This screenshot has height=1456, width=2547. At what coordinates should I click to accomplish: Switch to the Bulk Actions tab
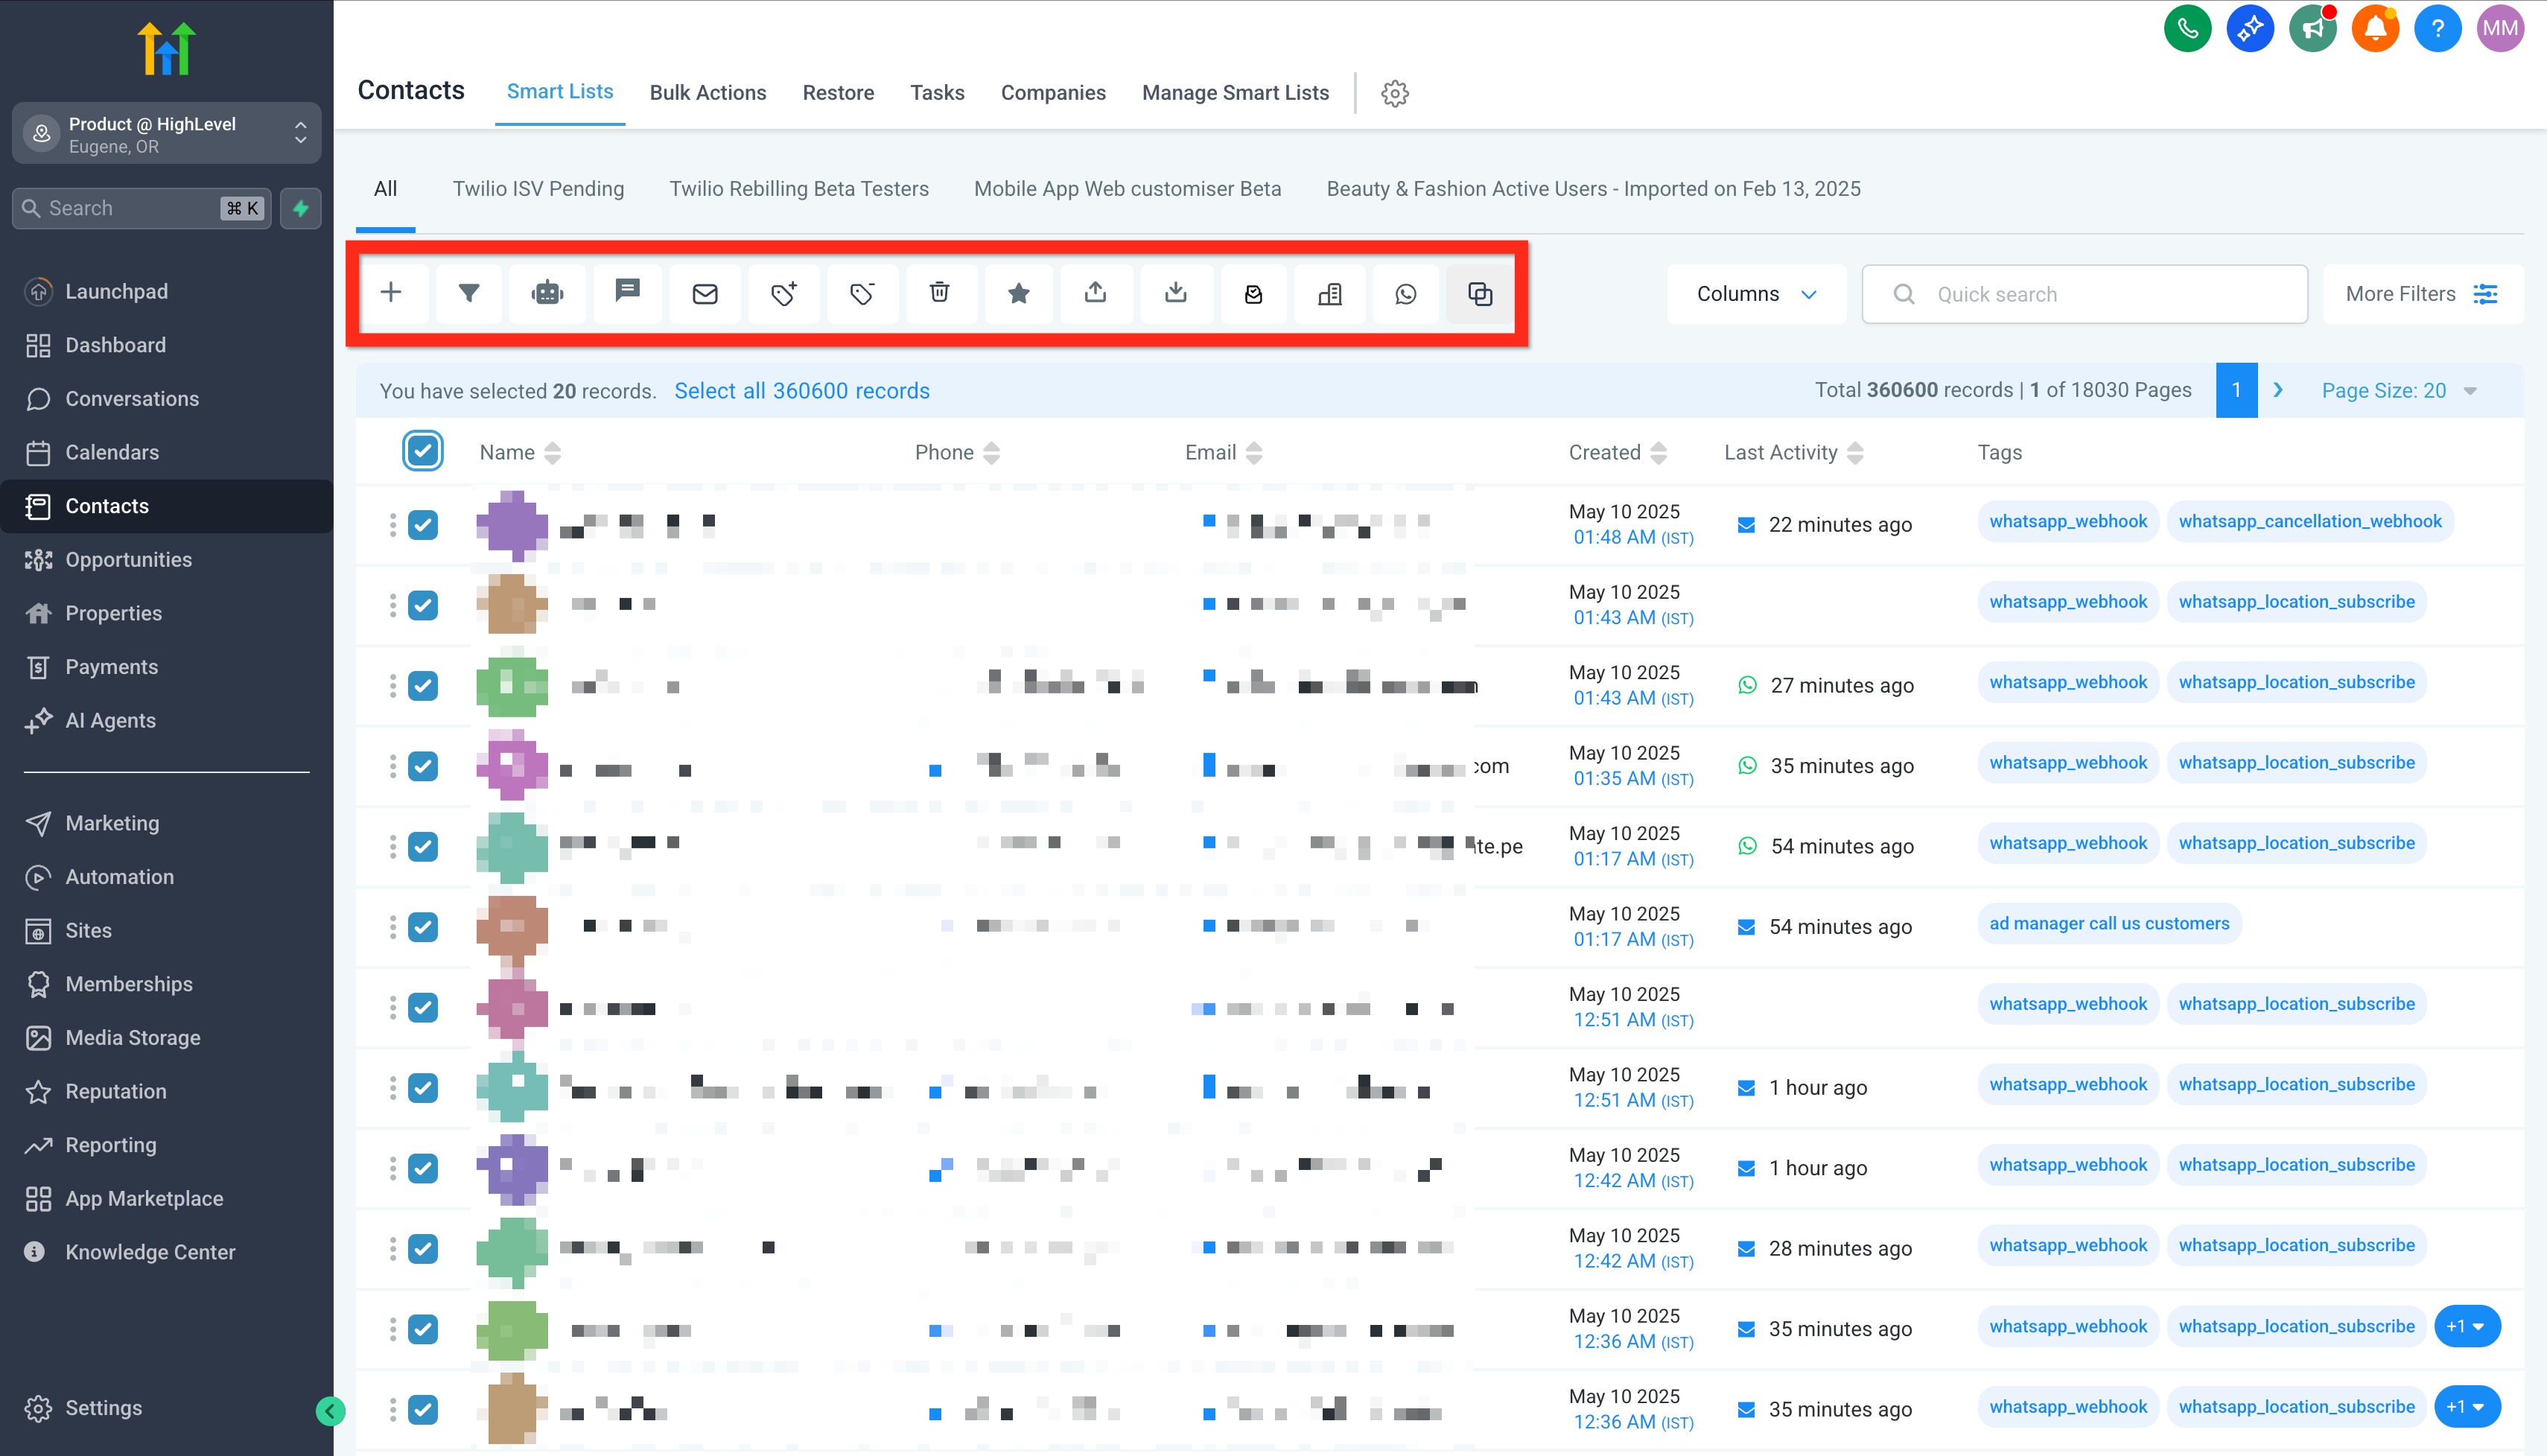(x=707, y=92)
